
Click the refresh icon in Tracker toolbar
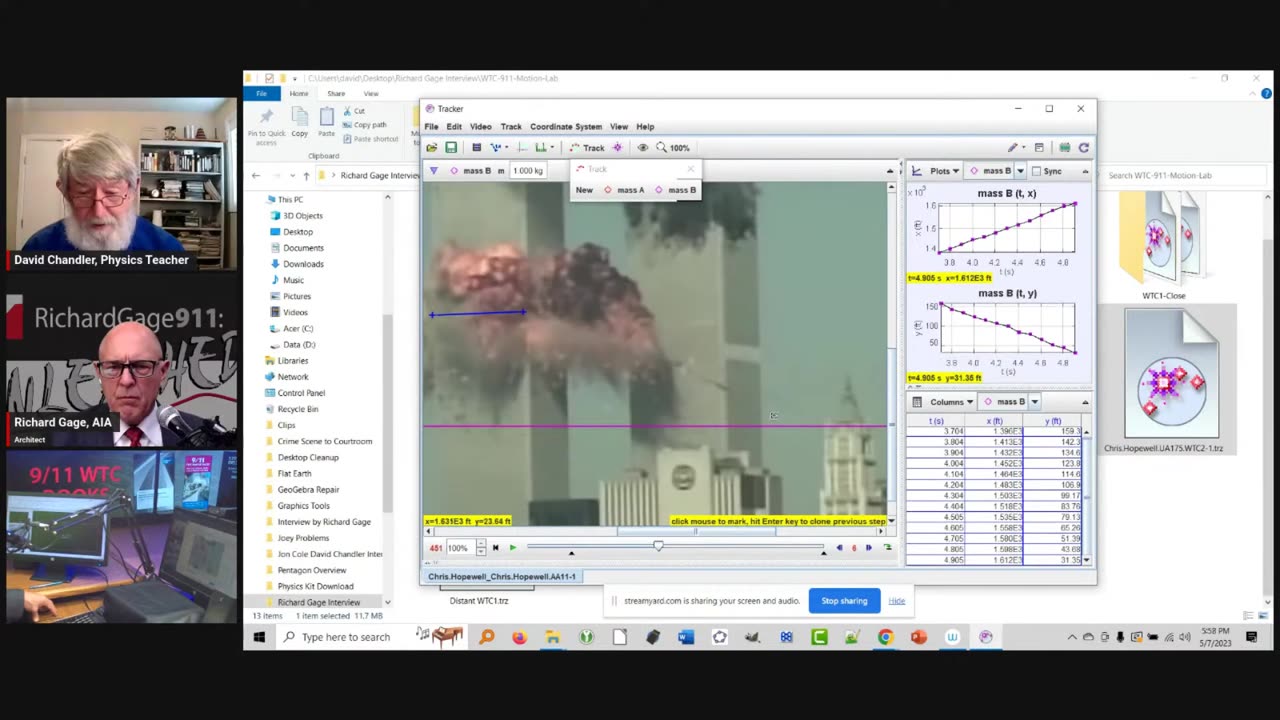click(1083, 147)
